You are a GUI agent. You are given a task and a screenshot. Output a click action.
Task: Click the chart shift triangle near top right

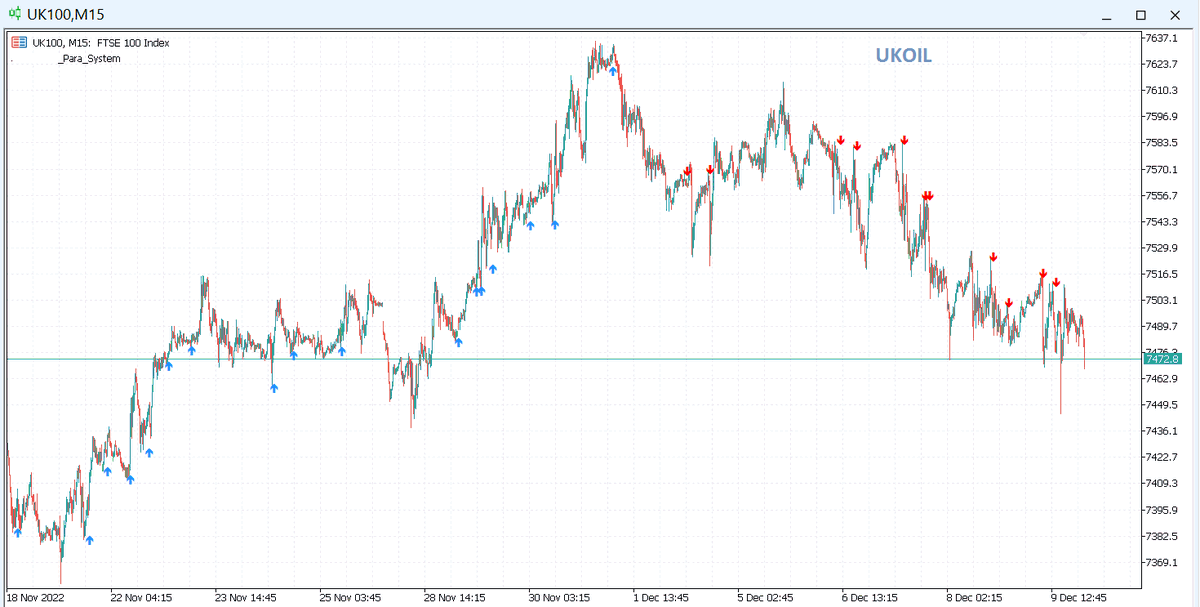[1084, 34]
